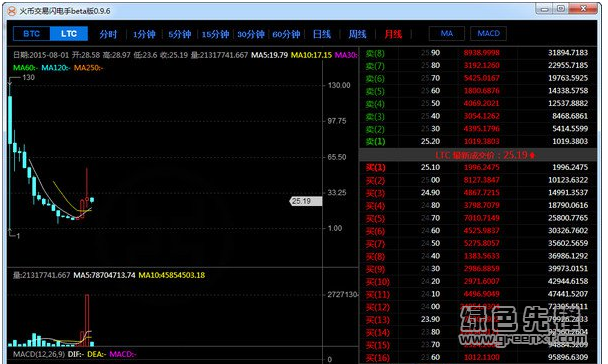Toggle the MA indicator button

pos(447,34)
